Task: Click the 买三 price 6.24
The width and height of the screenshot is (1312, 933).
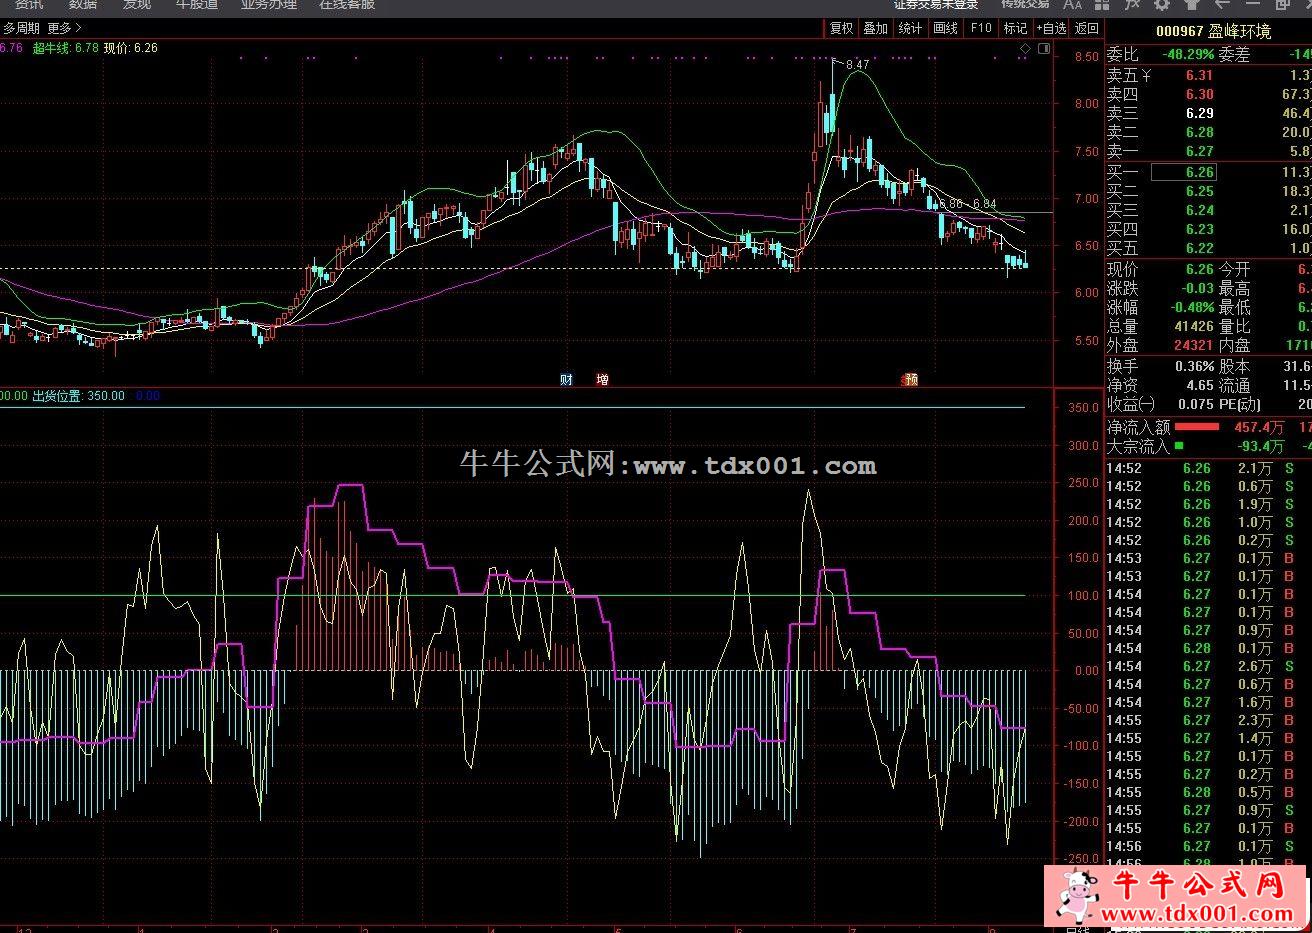Action: point(1200,210)
